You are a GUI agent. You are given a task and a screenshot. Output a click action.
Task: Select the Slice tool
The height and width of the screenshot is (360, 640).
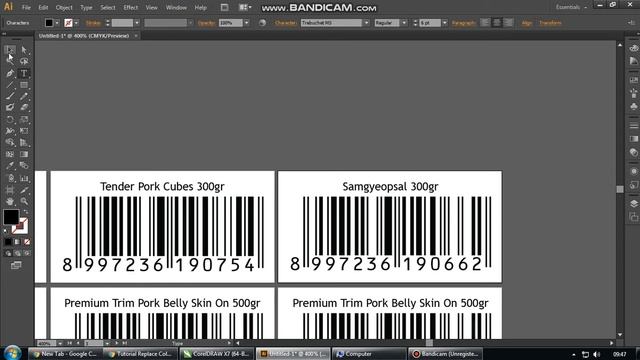(24, 190)
